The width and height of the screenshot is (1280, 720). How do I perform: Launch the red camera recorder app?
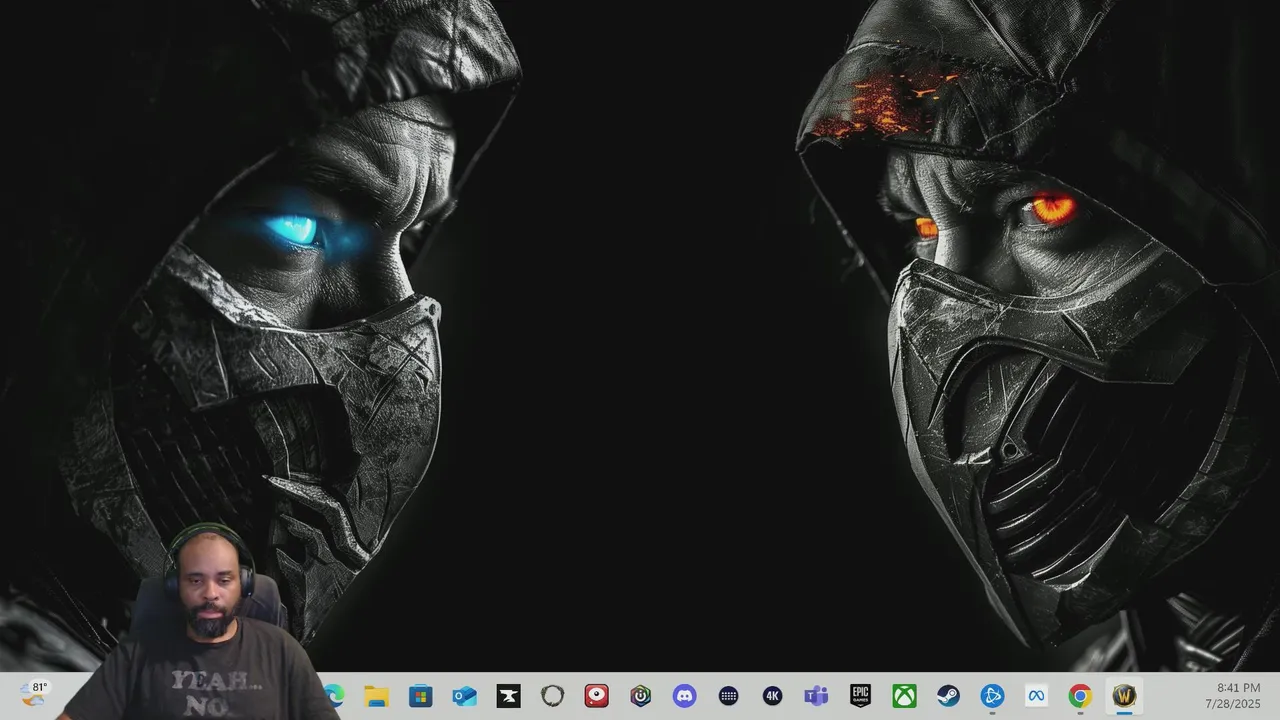pos(597,696)
